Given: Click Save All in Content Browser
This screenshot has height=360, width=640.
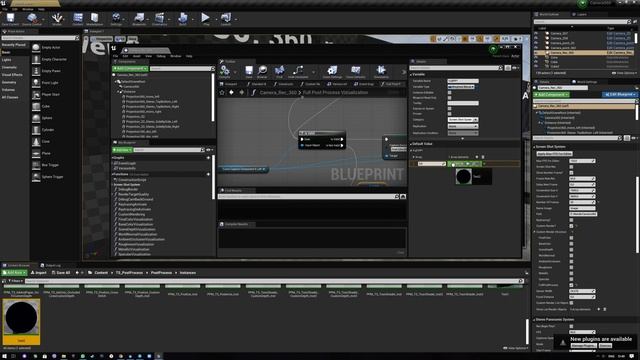Looking at the screenshot, I should tap(61, 273).
